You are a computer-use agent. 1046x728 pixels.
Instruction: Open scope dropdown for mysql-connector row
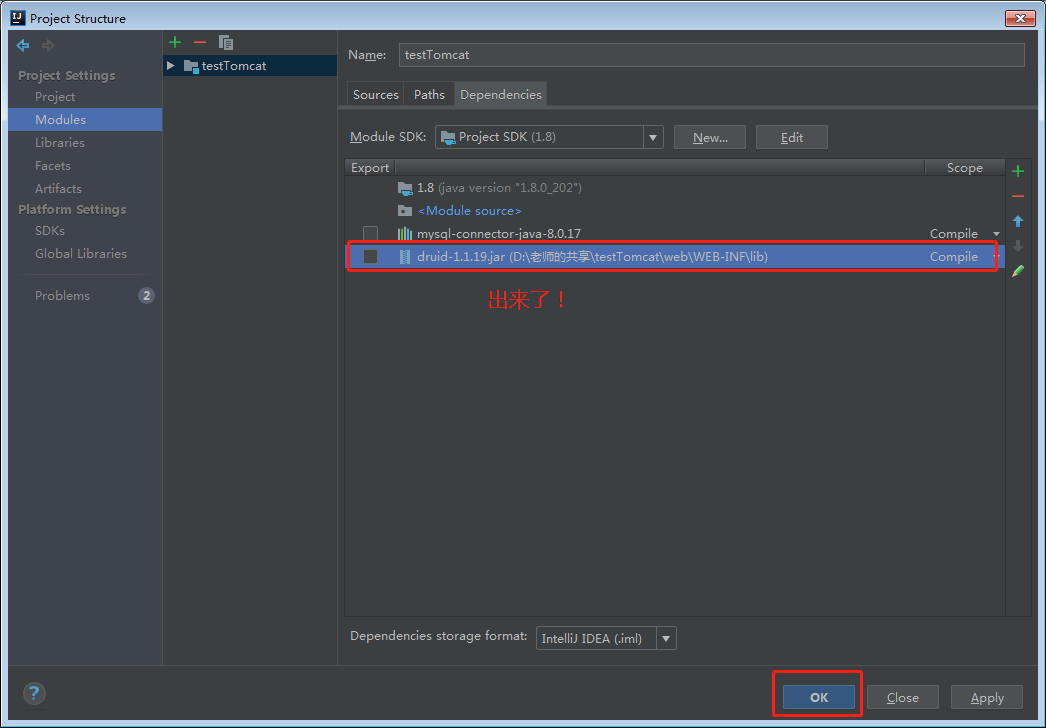click(x=996, y=234)
